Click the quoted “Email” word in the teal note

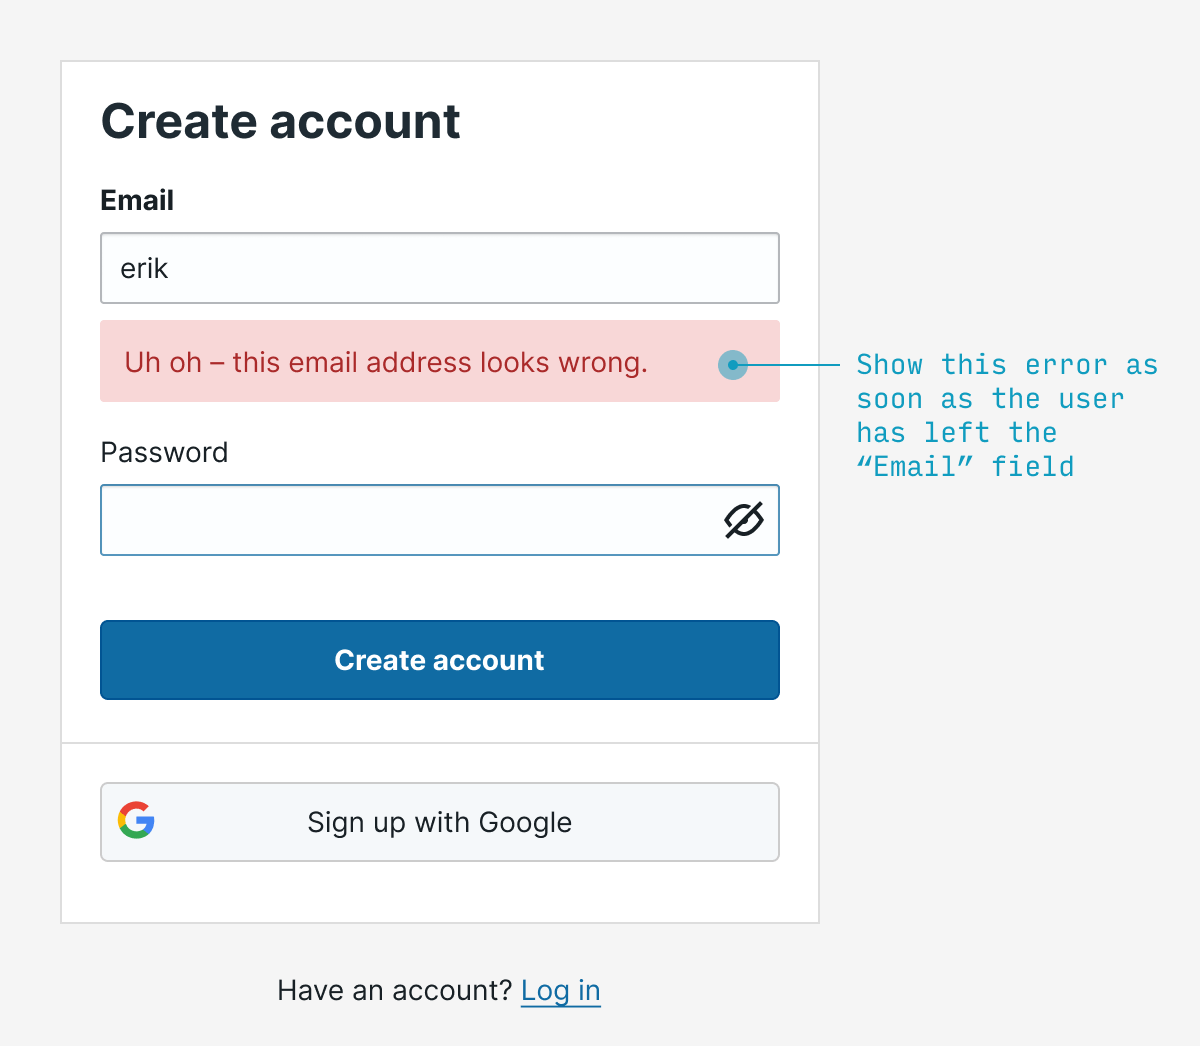point(915,467)
